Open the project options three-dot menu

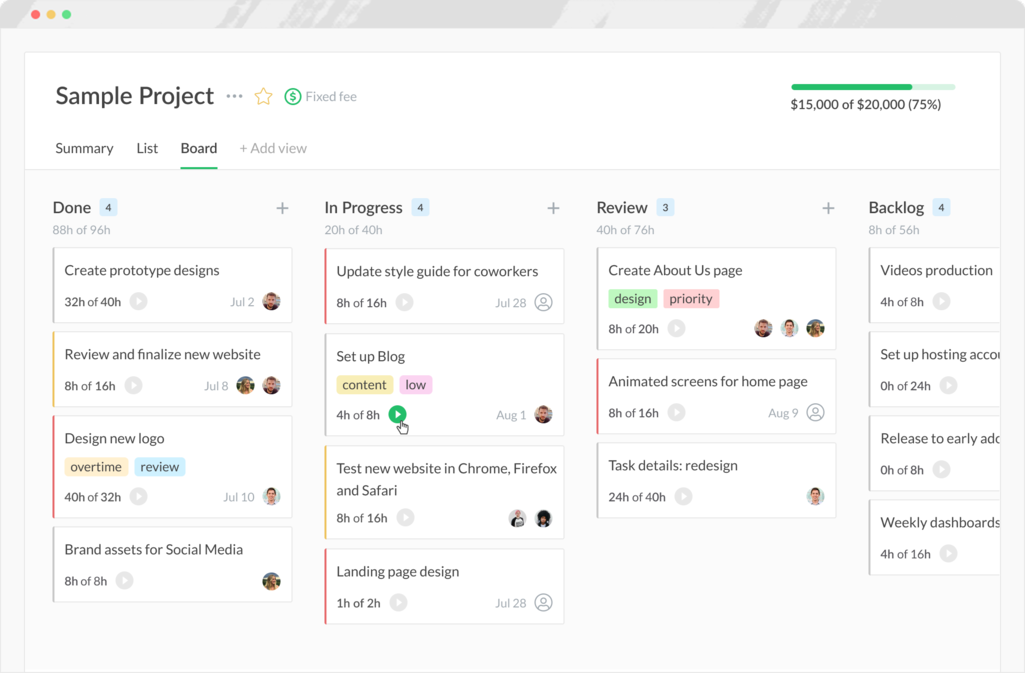tap(234, 96)
